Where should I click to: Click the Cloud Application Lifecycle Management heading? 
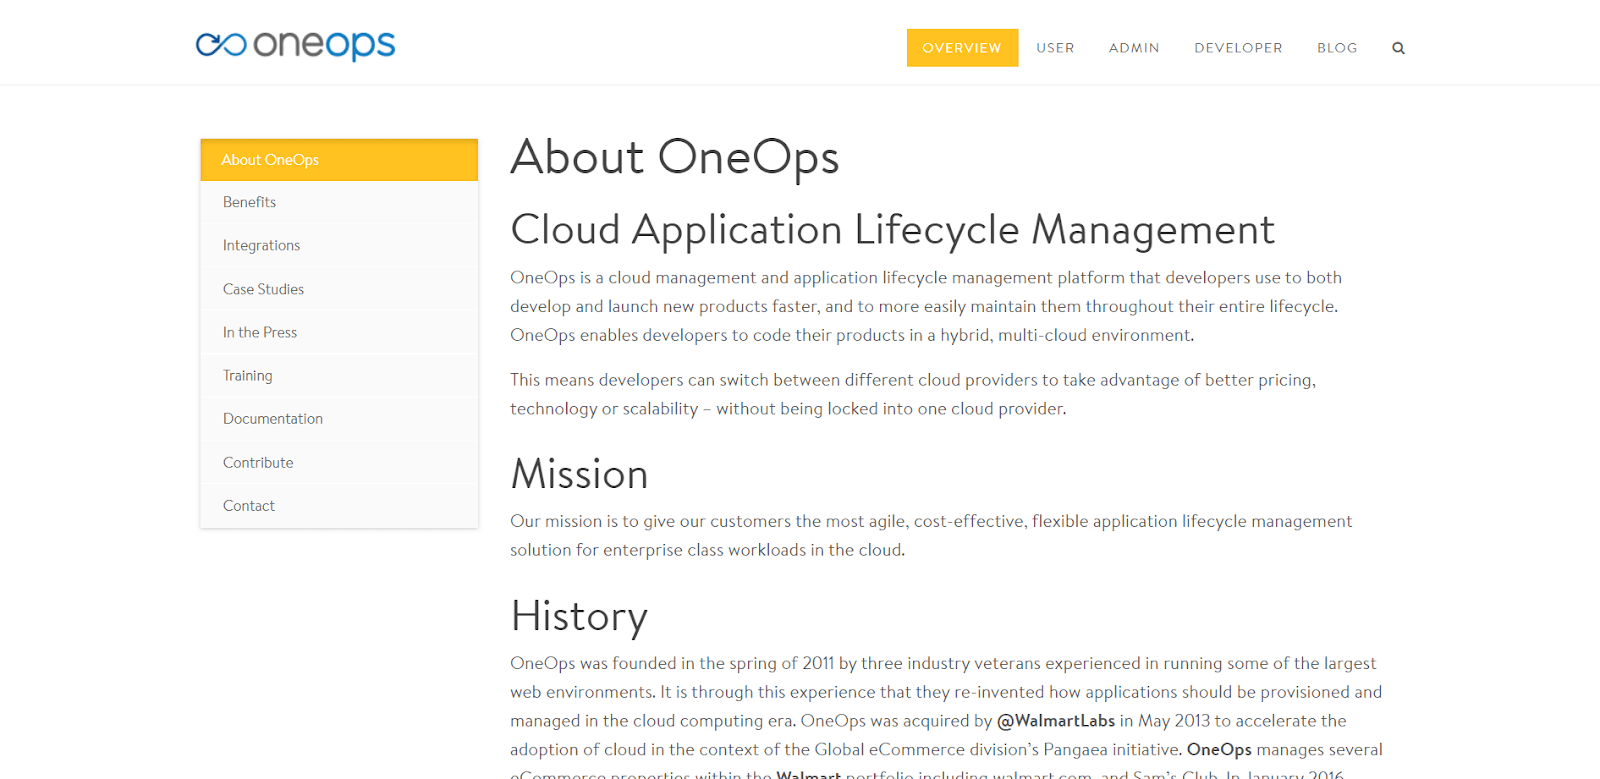[x=893, y=230]
